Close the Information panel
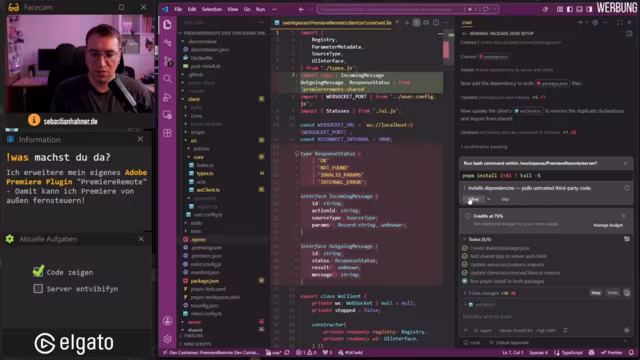 (140, 139)
